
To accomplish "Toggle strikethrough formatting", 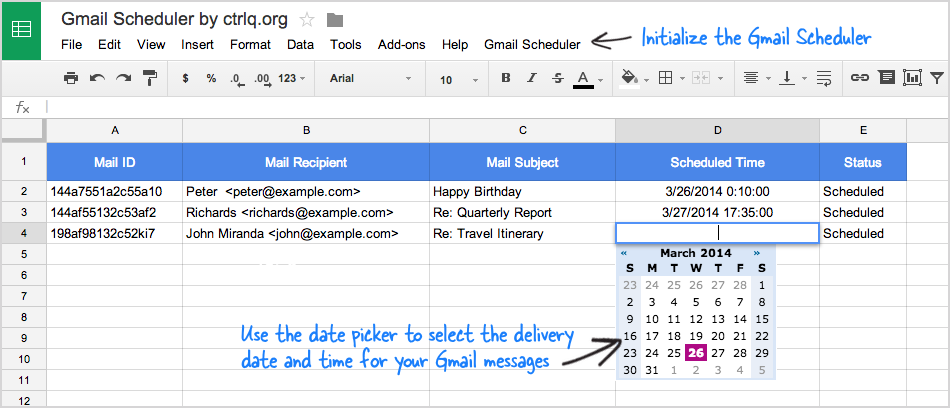I will [x=558, y=78].
